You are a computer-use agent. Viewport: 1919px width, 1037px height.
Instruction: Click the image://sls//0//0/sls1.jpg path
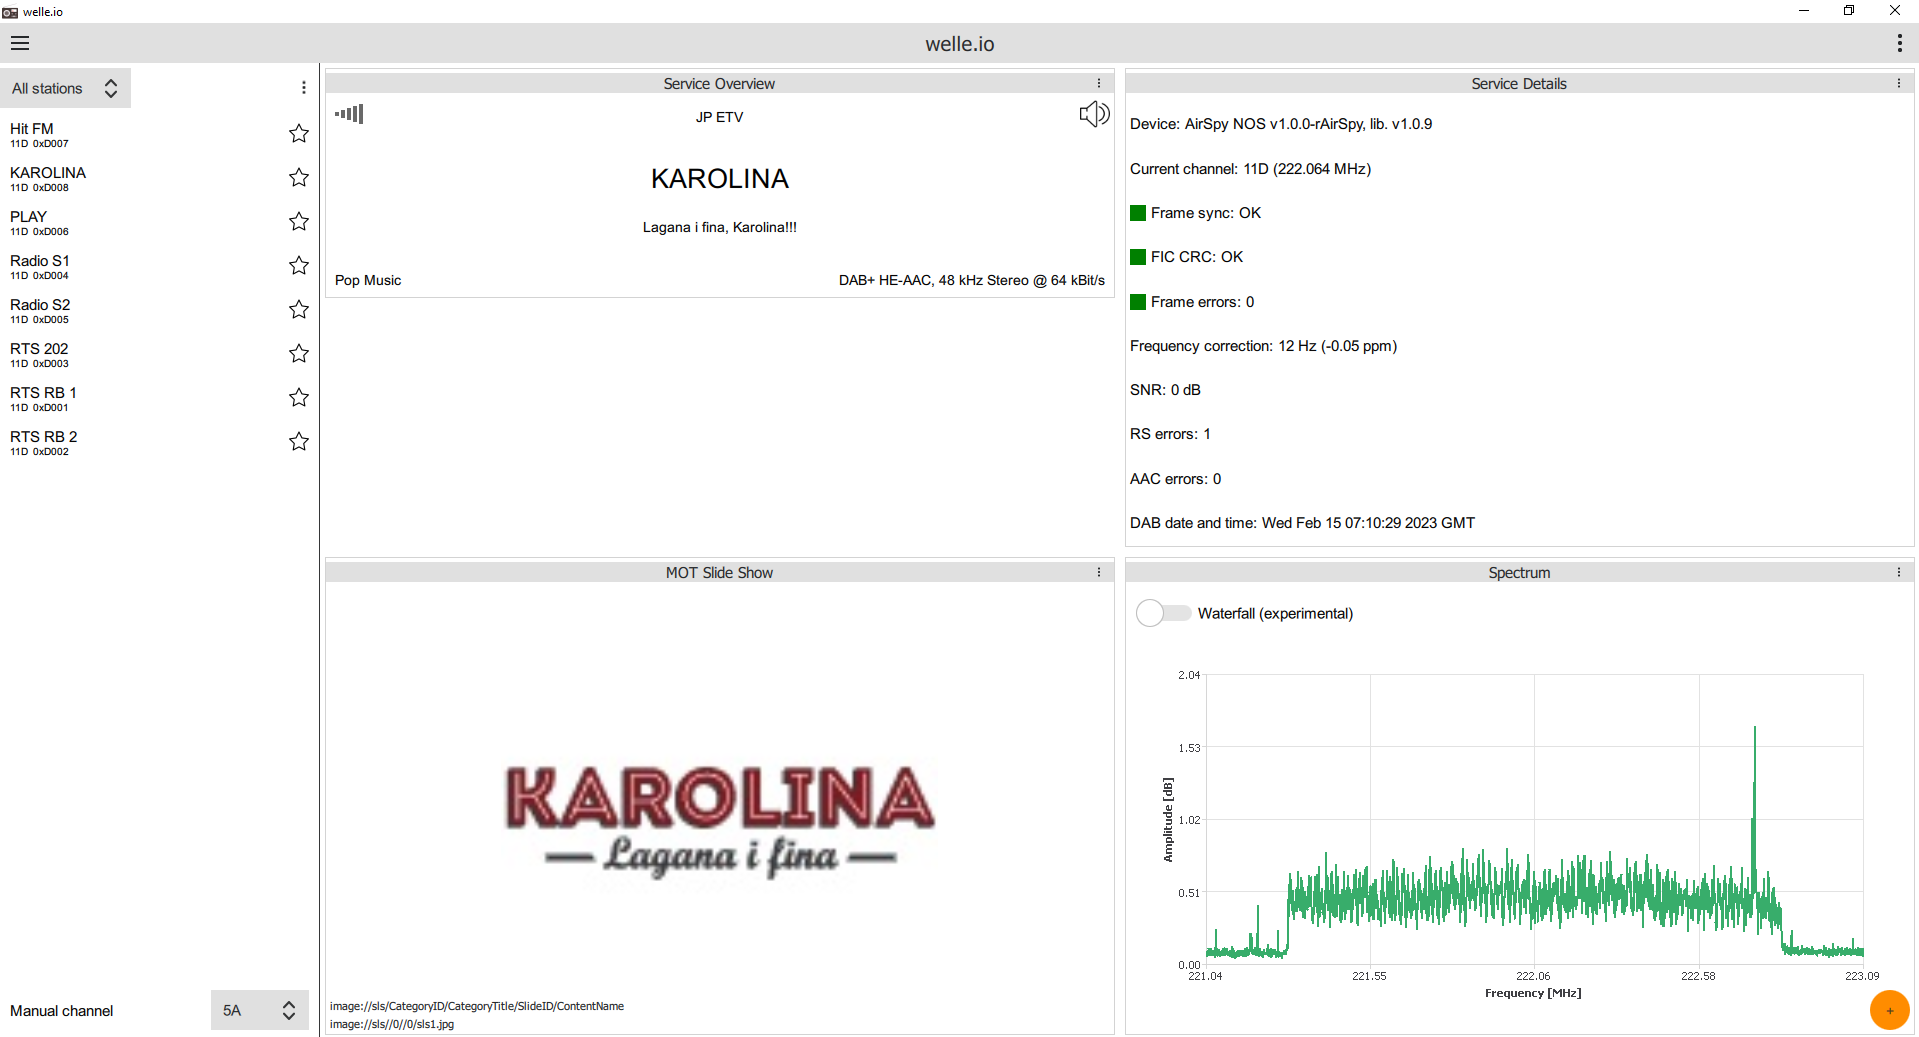[392, 1024]
